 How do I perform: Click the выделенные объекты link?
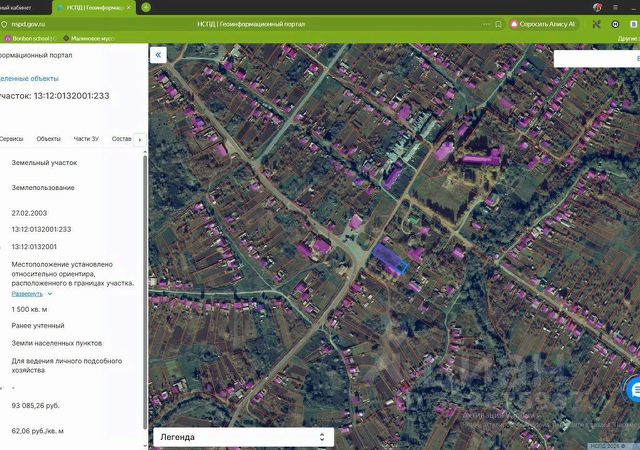point(29,78)
